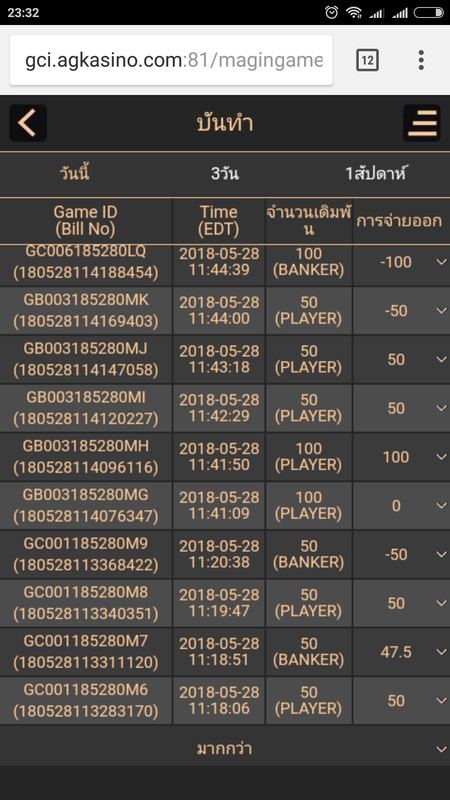Expand the row with payout 47.5

(441, 652)
